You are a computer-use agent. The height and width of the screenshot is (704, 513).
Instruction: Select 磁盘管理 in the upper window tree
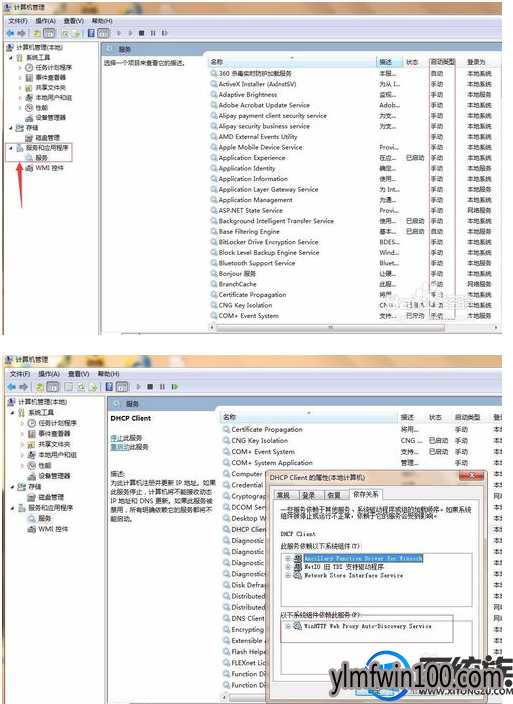coord(48,137)
